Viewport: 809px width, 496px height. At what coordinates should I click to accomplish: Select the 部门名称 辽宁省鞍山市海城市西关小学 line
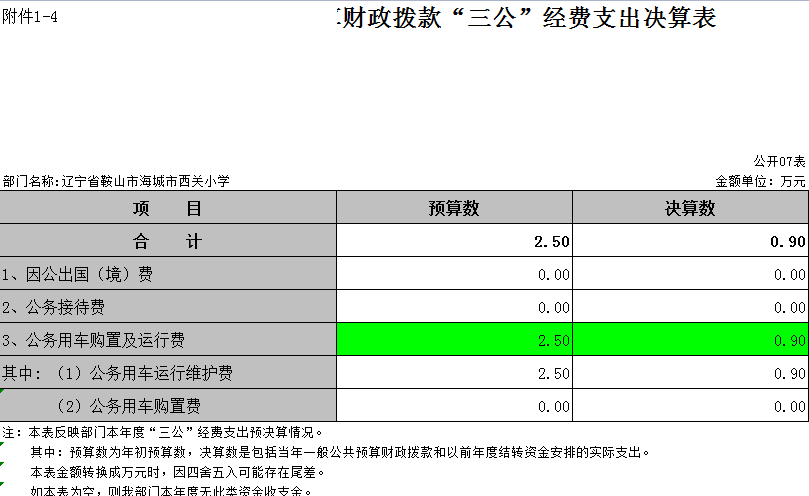tap(116, 181)
